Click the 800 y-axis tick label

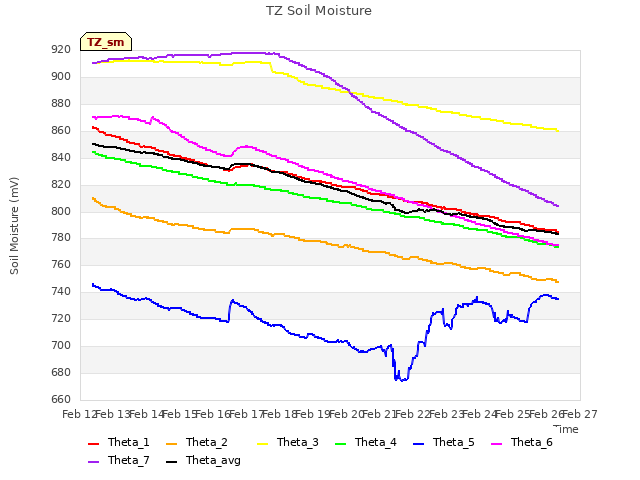pyautogui.click(x=61, y=211)
